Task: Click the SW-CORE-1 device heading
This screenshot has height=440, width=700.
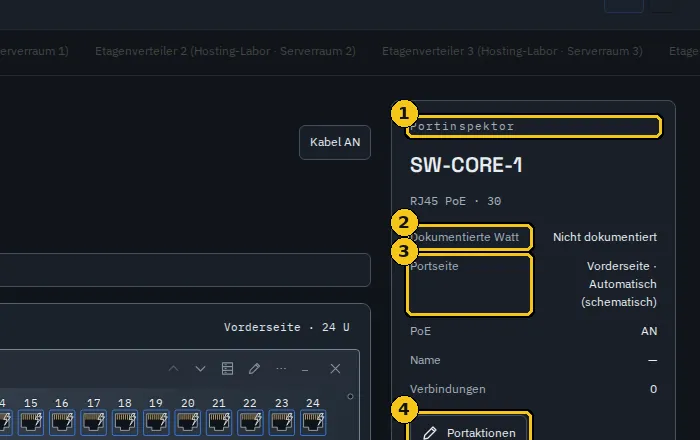Action: tap(466, 165)
